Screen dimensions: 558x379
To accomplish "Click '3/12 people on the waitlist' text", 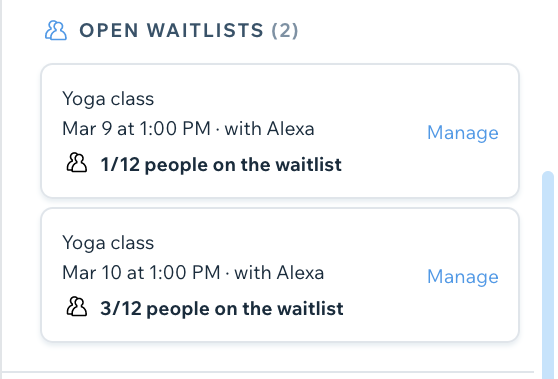I will [x=222, y=308].
